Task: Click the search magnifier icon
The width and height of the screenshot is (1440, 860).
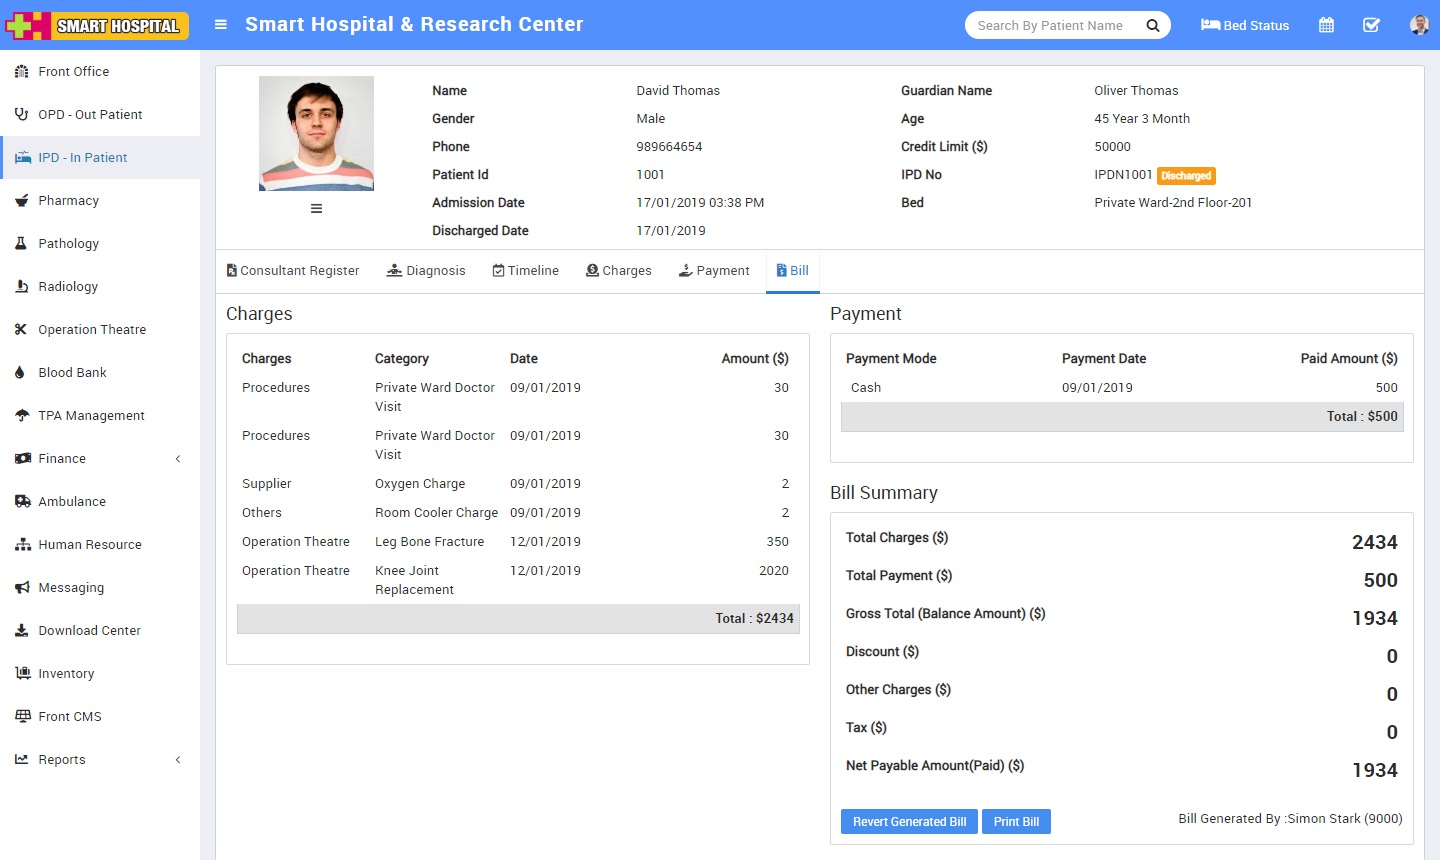Action: pos(1153,26)
